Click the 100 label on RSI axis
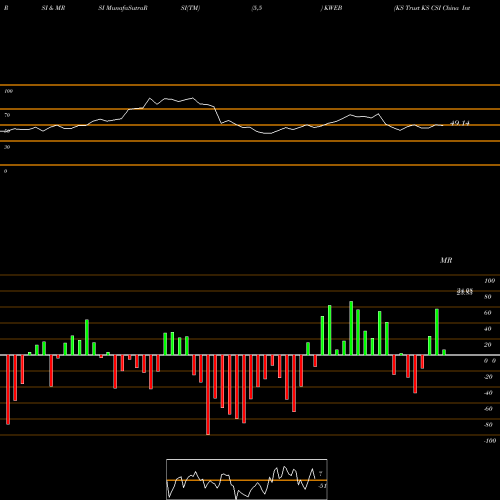Viewport: 500px width, 500px height. [8, 91]
